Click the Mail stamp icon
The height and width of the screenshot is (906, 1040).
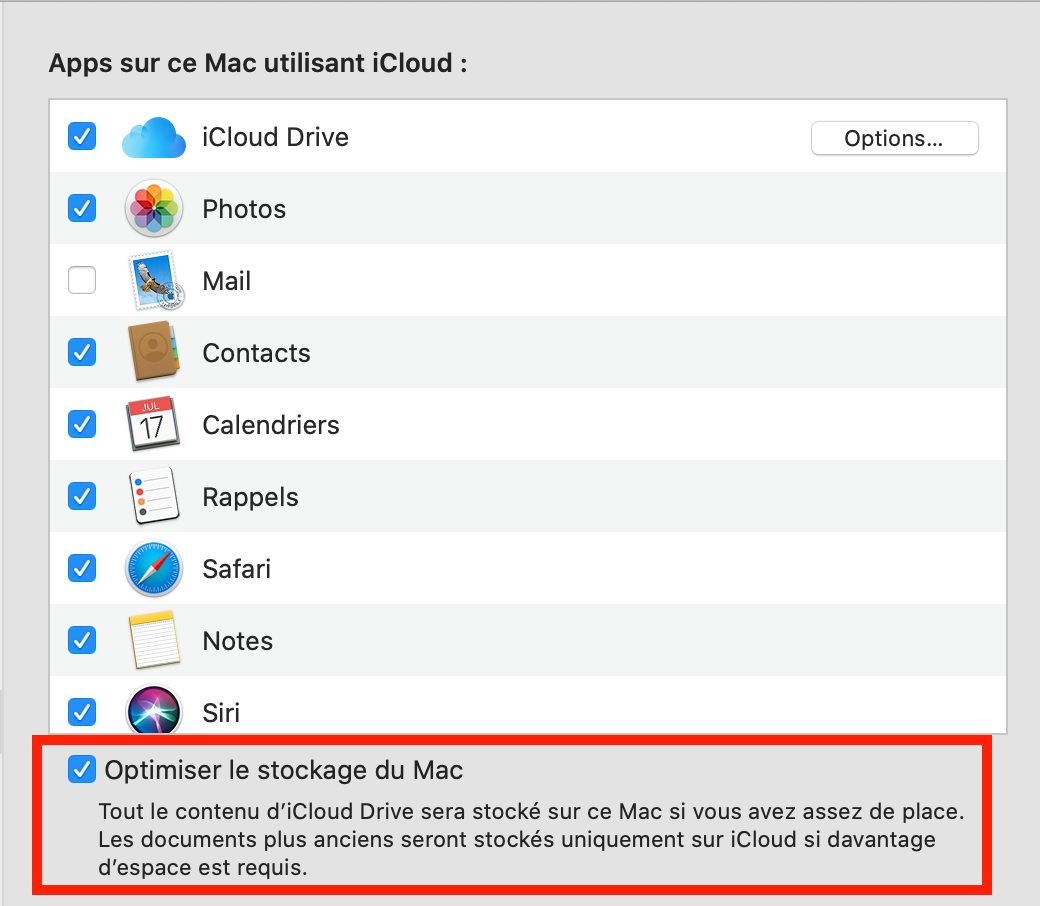pyautogui.click(x=155, y=281)
